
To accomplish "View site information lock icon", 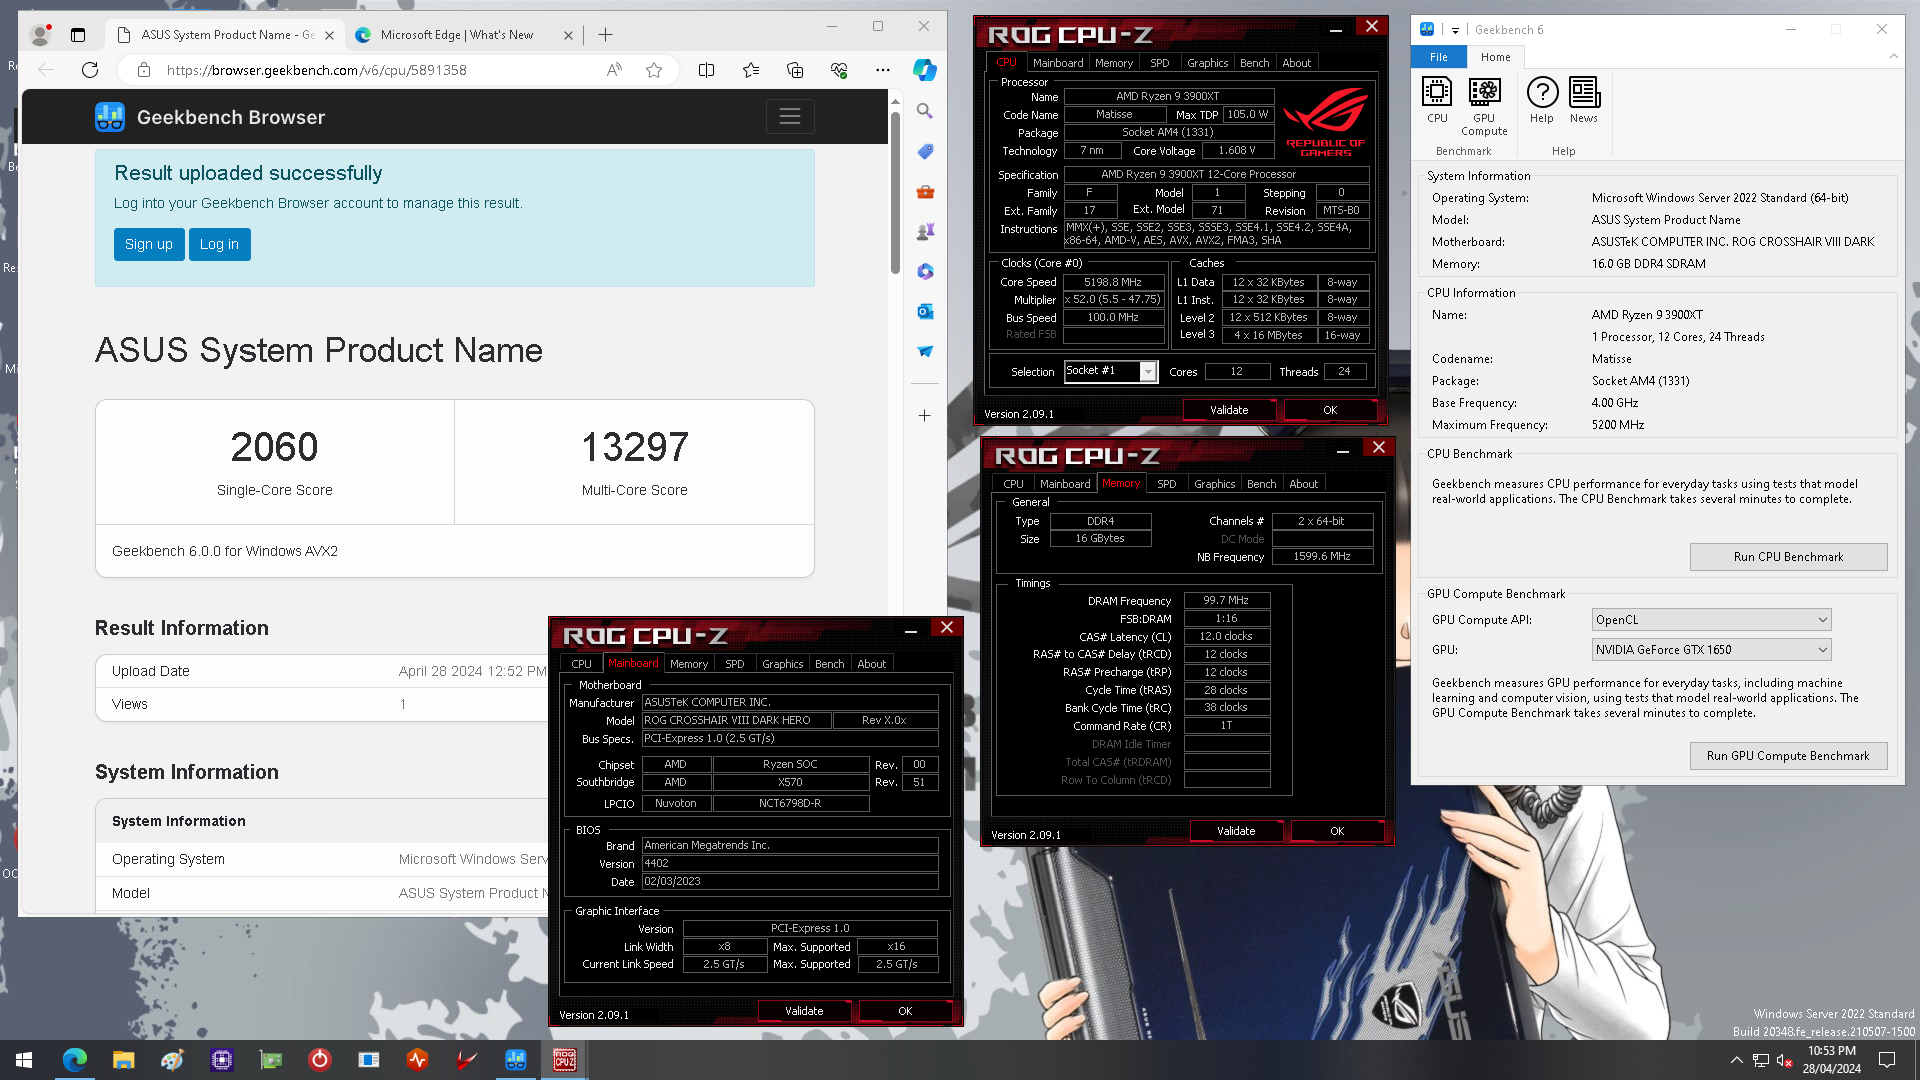I will pyautogui.click(x=144, y=70).
